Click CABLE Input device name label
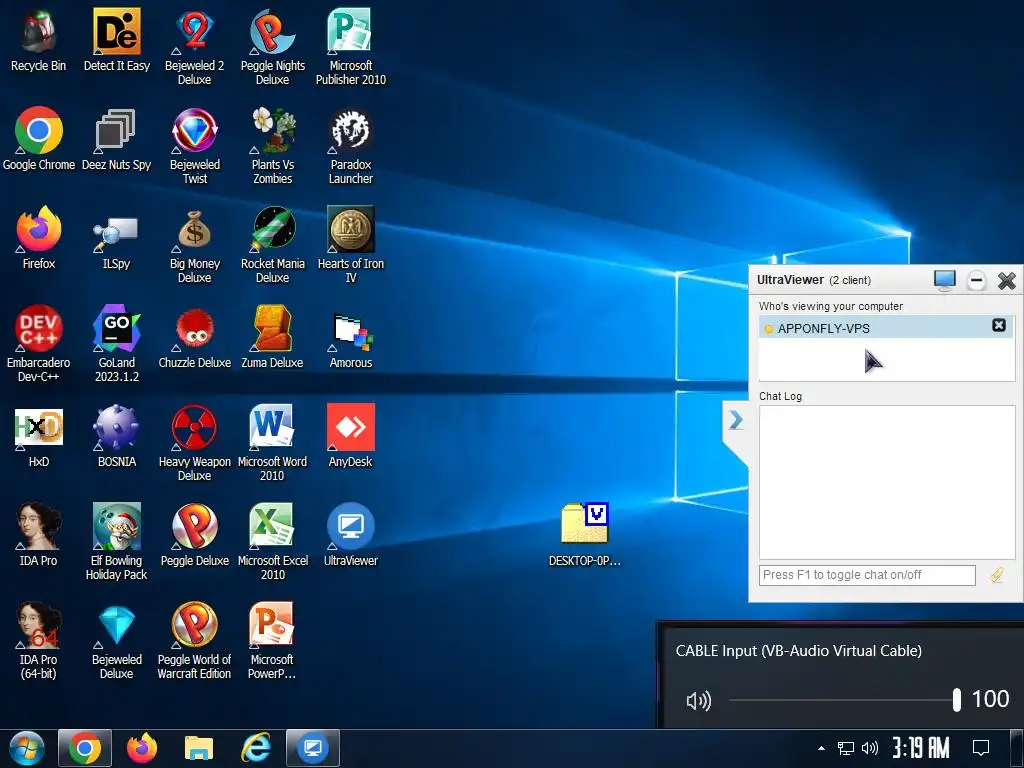This screenshot has height=768, width=1024. (x=799, y=651)
